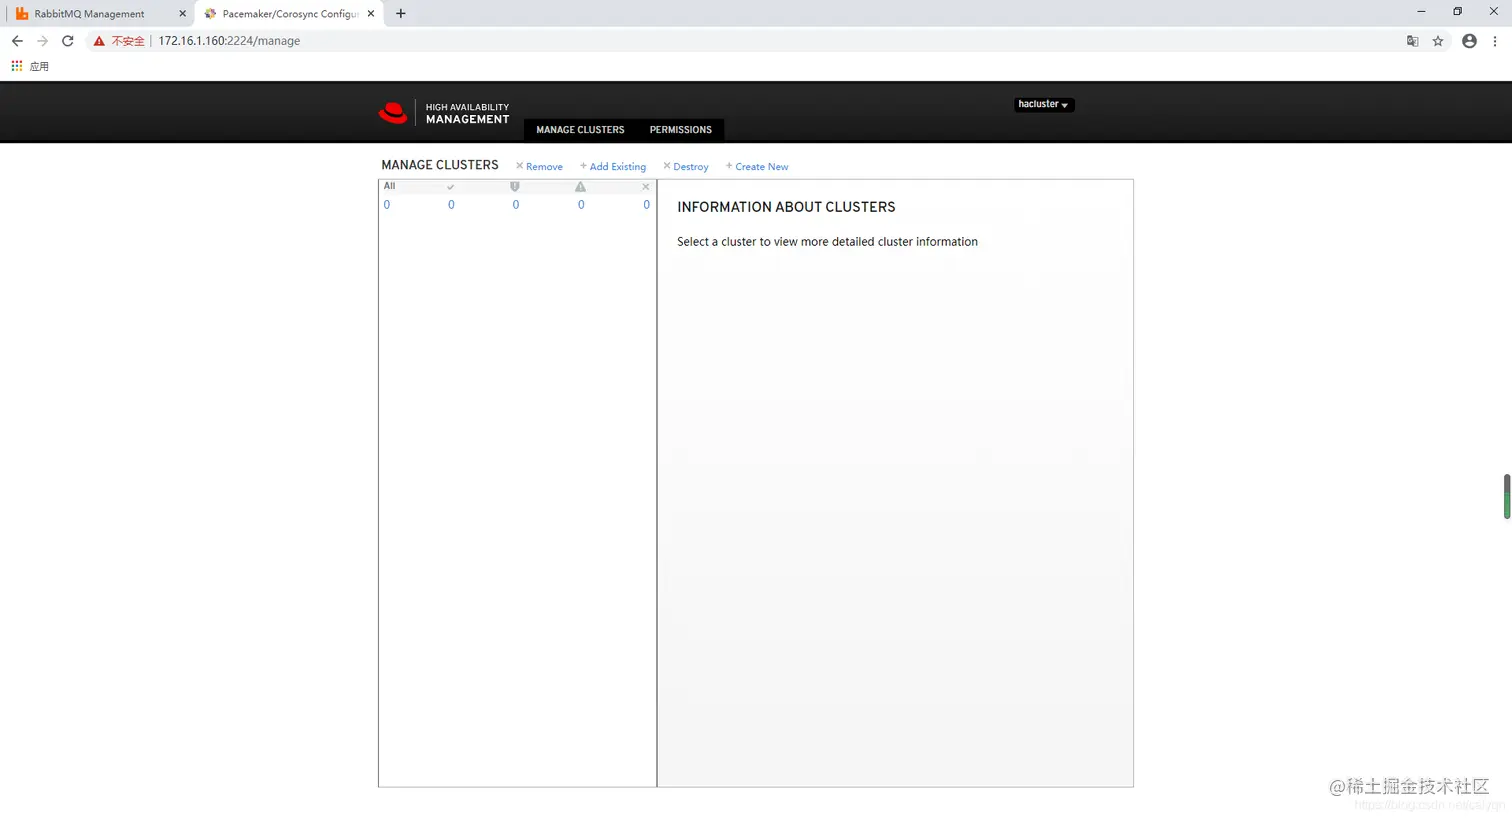The height and width of the screenshot is (819, 1512).
Task: Click the browser forward arrow
Action: (x=42, y=41)
